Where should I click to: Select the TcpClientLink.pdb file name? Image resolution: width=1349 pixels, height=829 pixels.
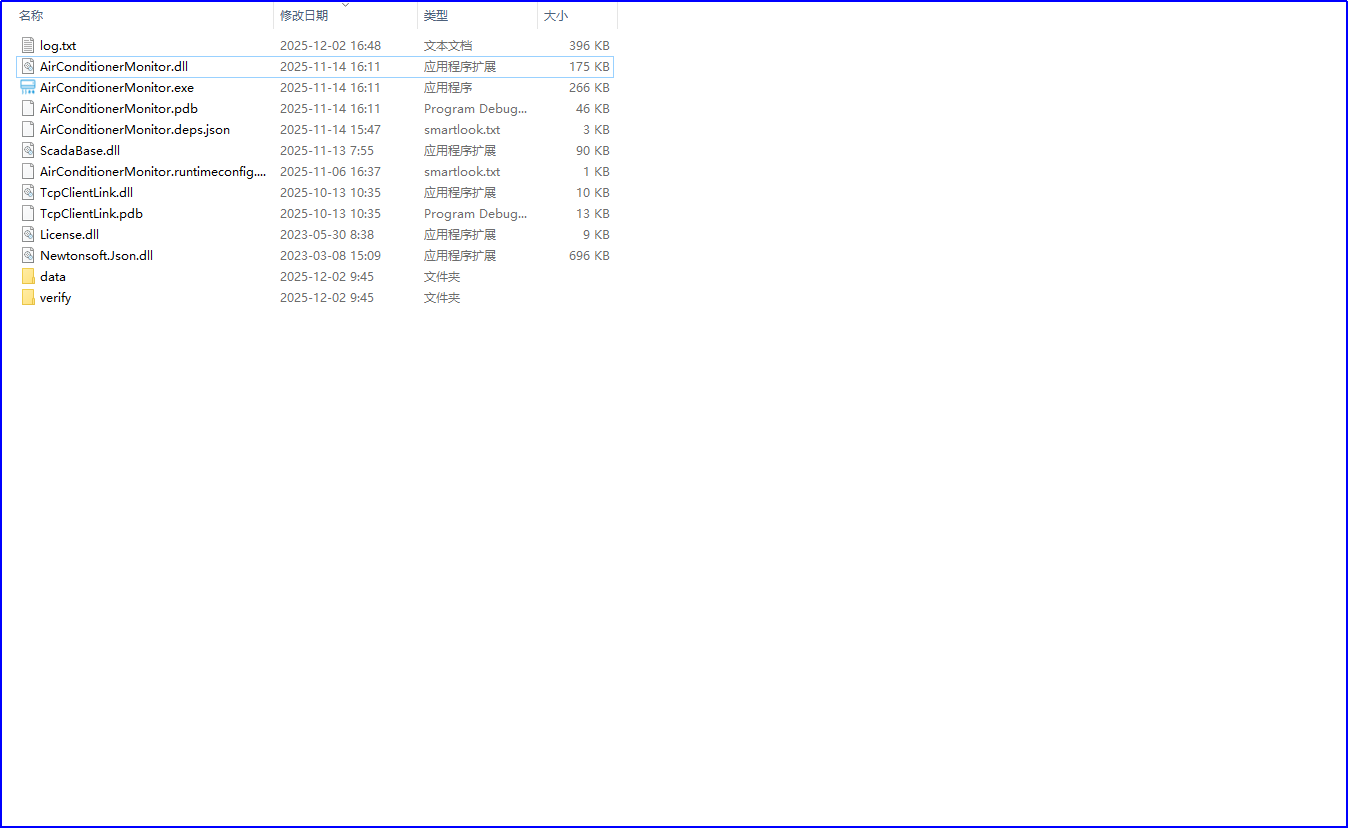click(x=91, y=213)
